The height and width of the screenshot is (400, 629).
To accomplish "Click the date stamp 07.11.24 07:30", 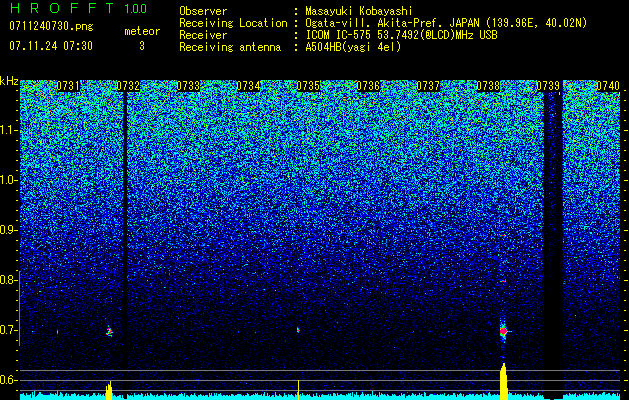I will tap(51, 46).
